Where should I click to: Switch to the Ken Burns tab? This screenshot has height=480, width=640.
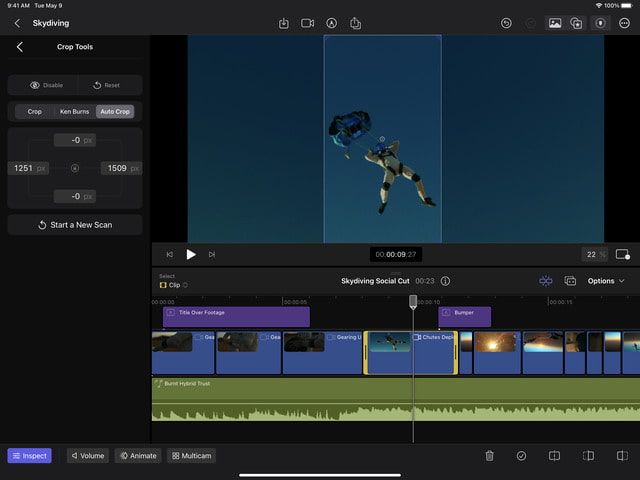pos(73,111)
